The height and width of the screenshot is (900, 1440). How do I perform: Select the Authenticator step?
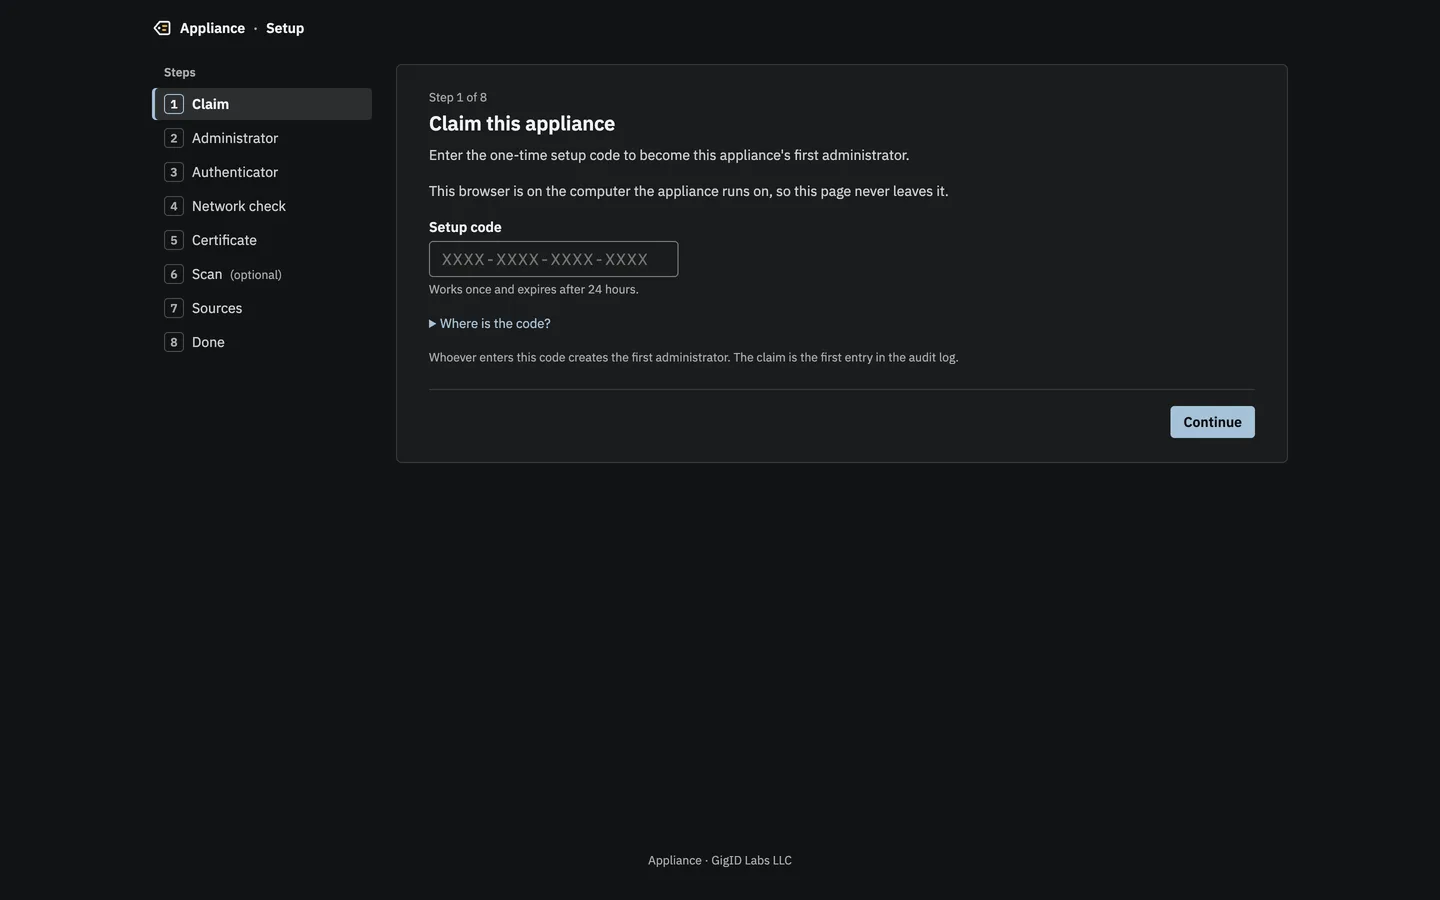point(262,172)
